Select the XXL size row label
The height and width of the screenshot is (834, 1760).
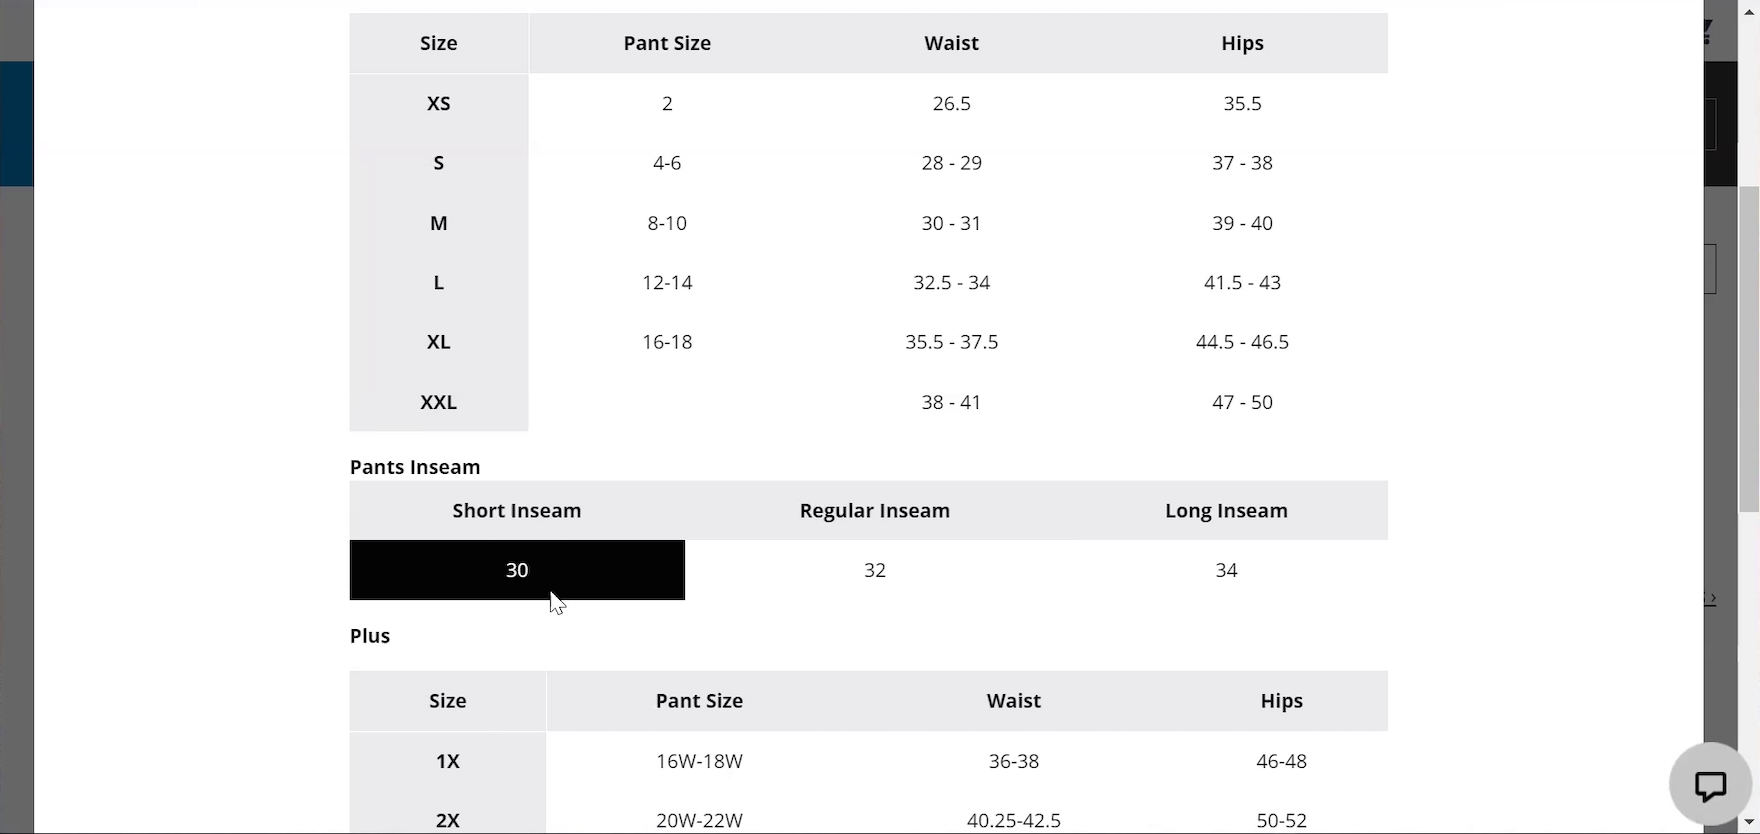(439, 402)
